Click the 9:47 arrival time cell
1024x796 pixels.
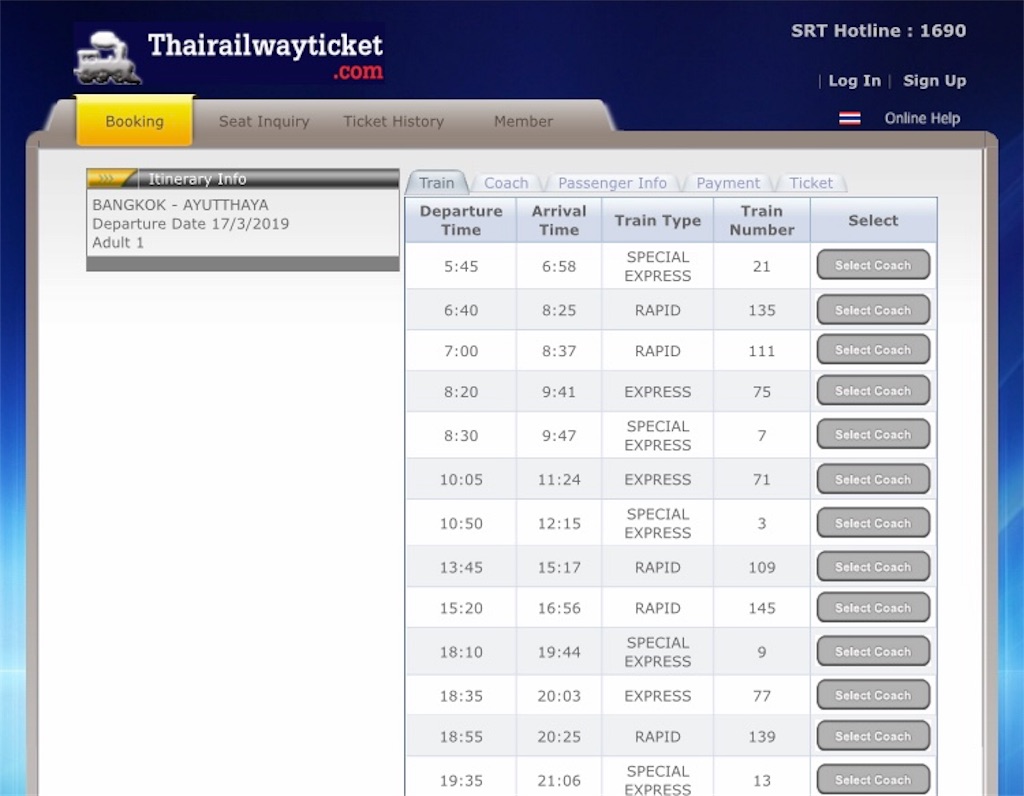(559, 436)
